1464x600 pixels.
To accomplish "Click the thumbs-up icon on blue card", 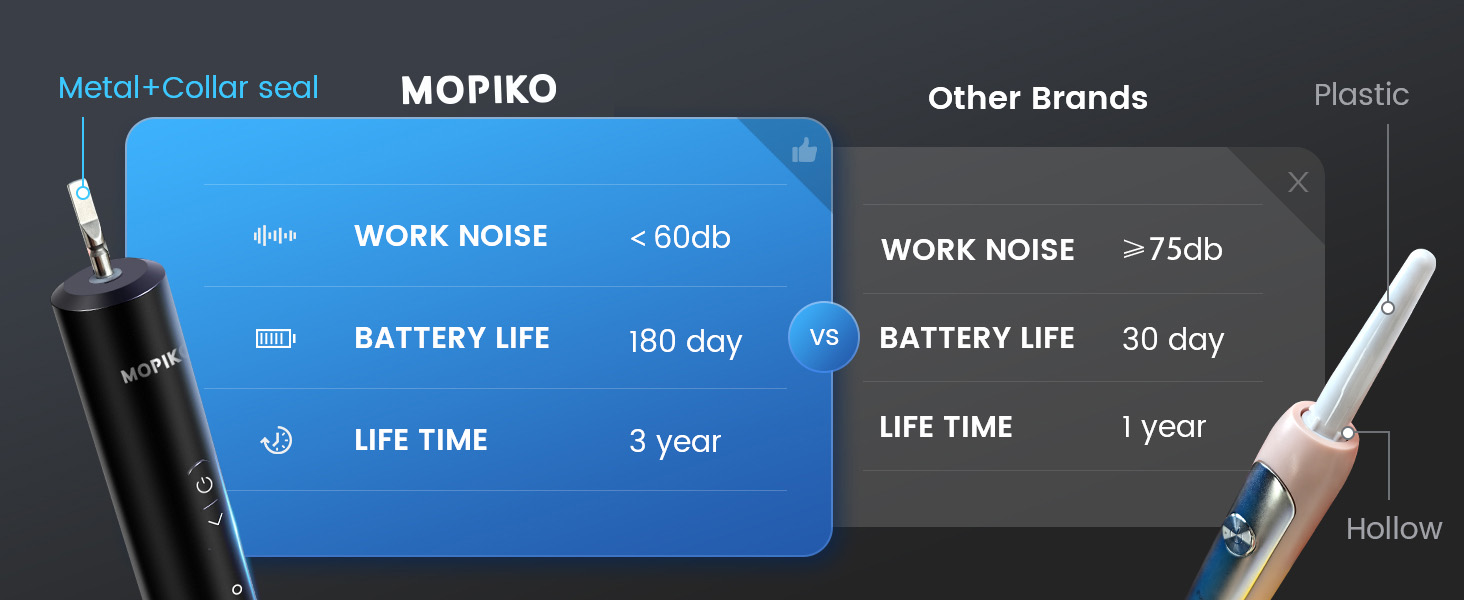I will pyautogui.click(x=804, y=151).
